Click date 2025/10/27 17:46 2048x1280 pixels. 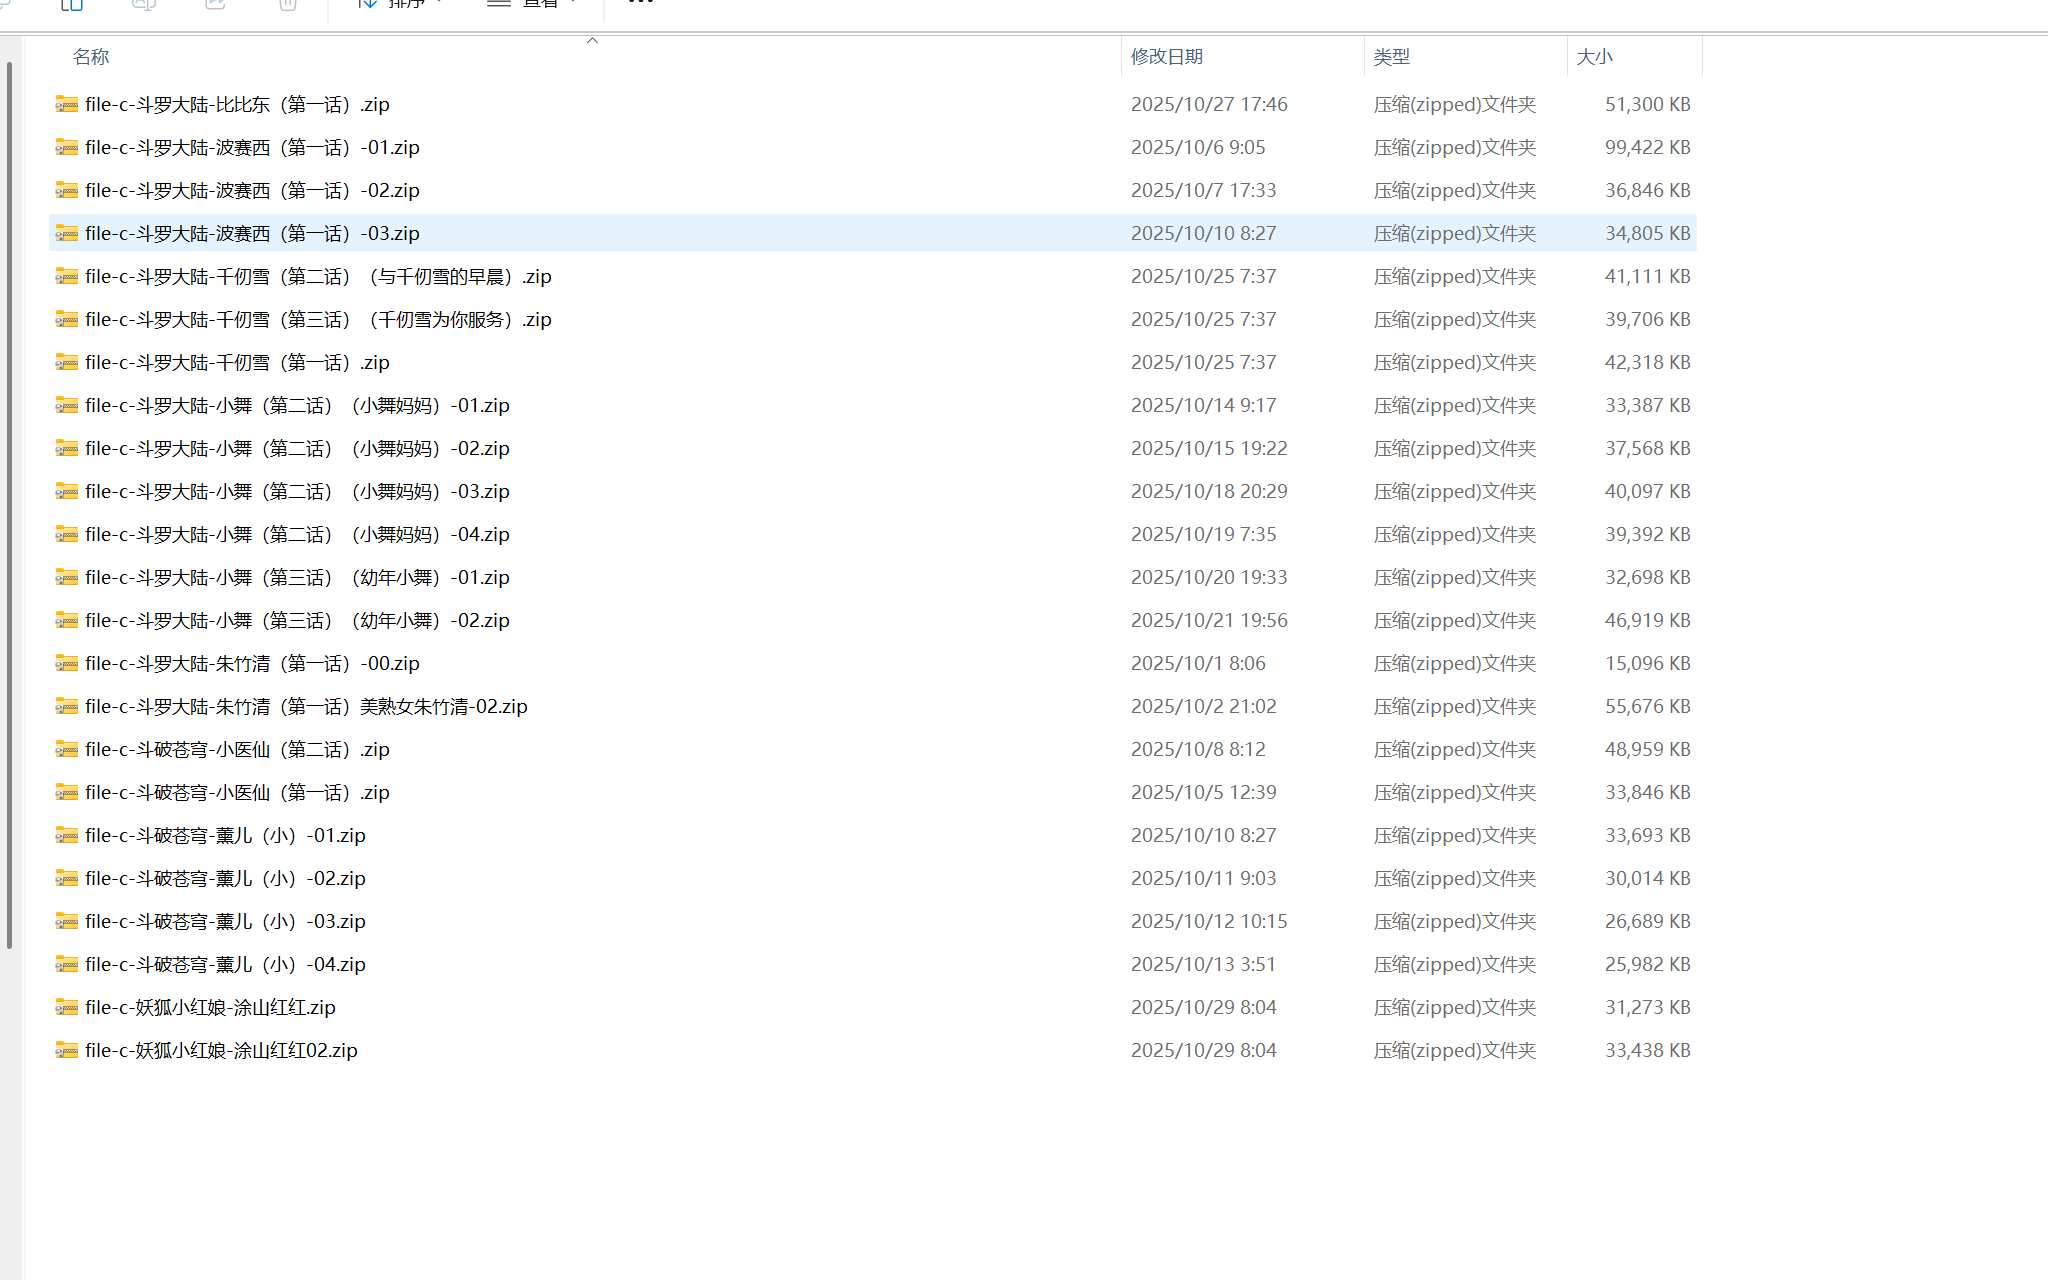pos(1209,104)
